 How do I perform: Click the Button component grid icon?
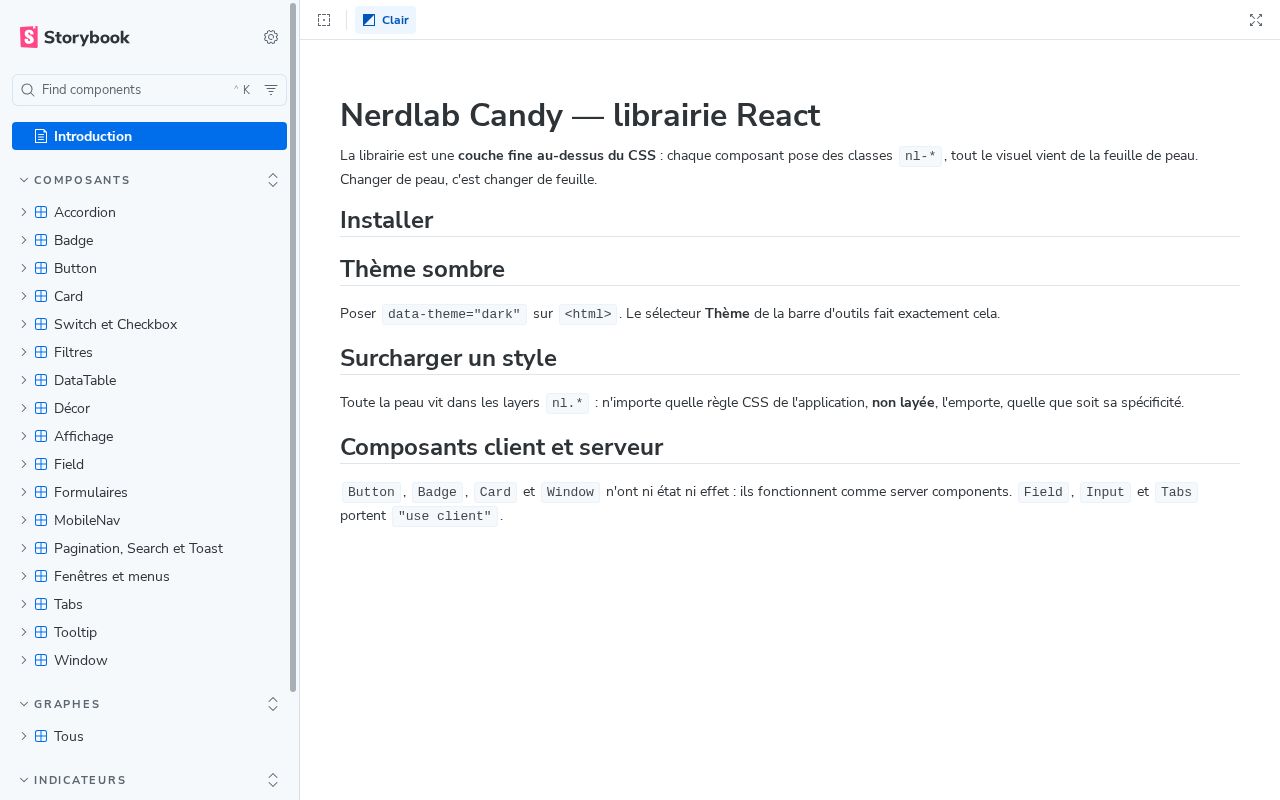[x=41, y=268]
